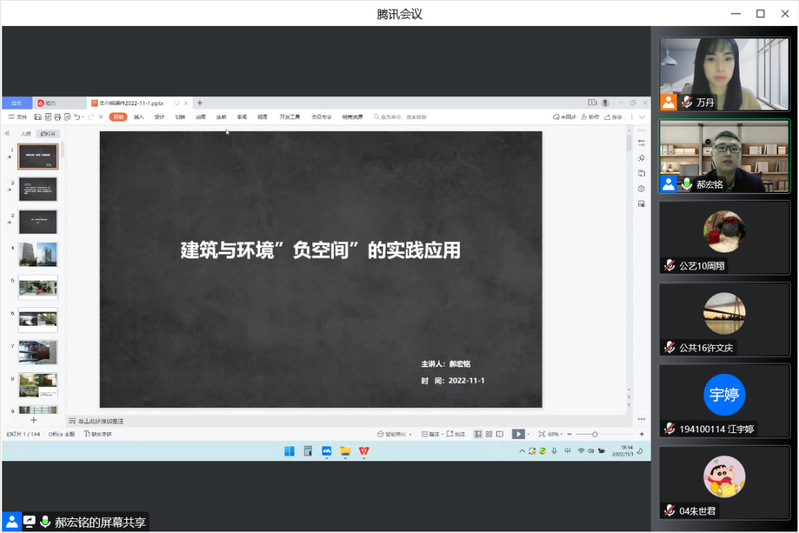Image resolution: width=799 pixels, height=533 pixels.
Task: Start slideshow with the play button
Action: pos(518,434)
